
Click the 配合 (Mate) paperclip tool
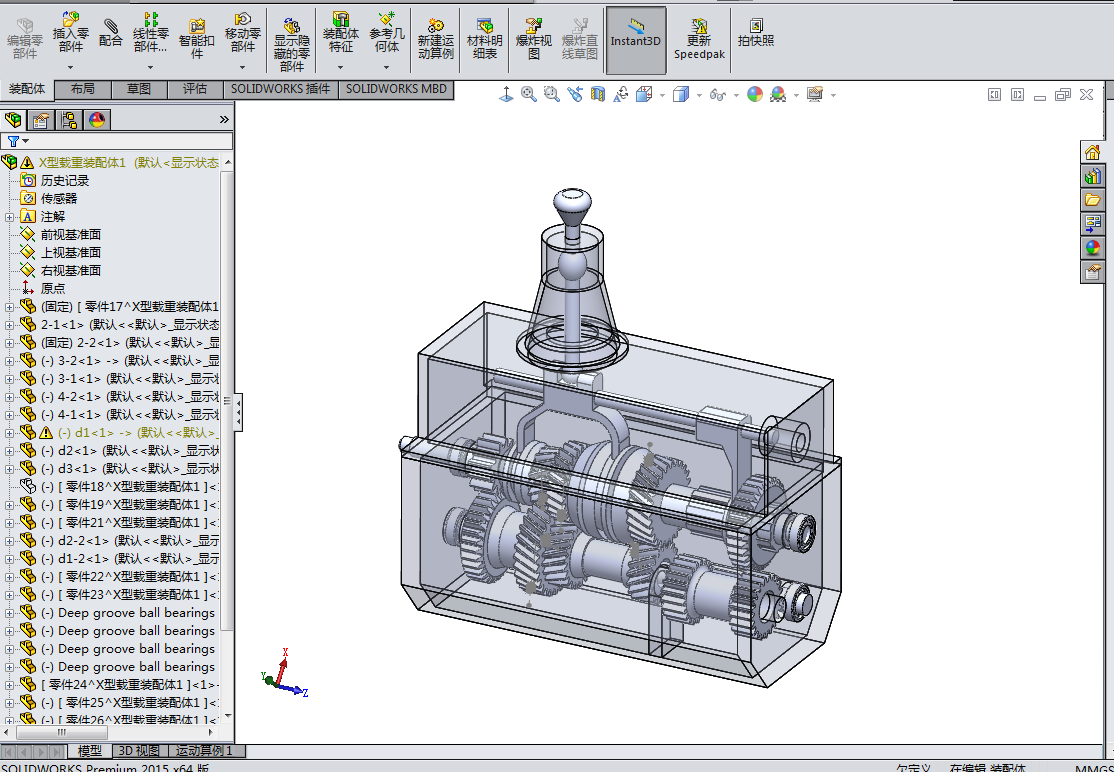(x=111, y=32)
